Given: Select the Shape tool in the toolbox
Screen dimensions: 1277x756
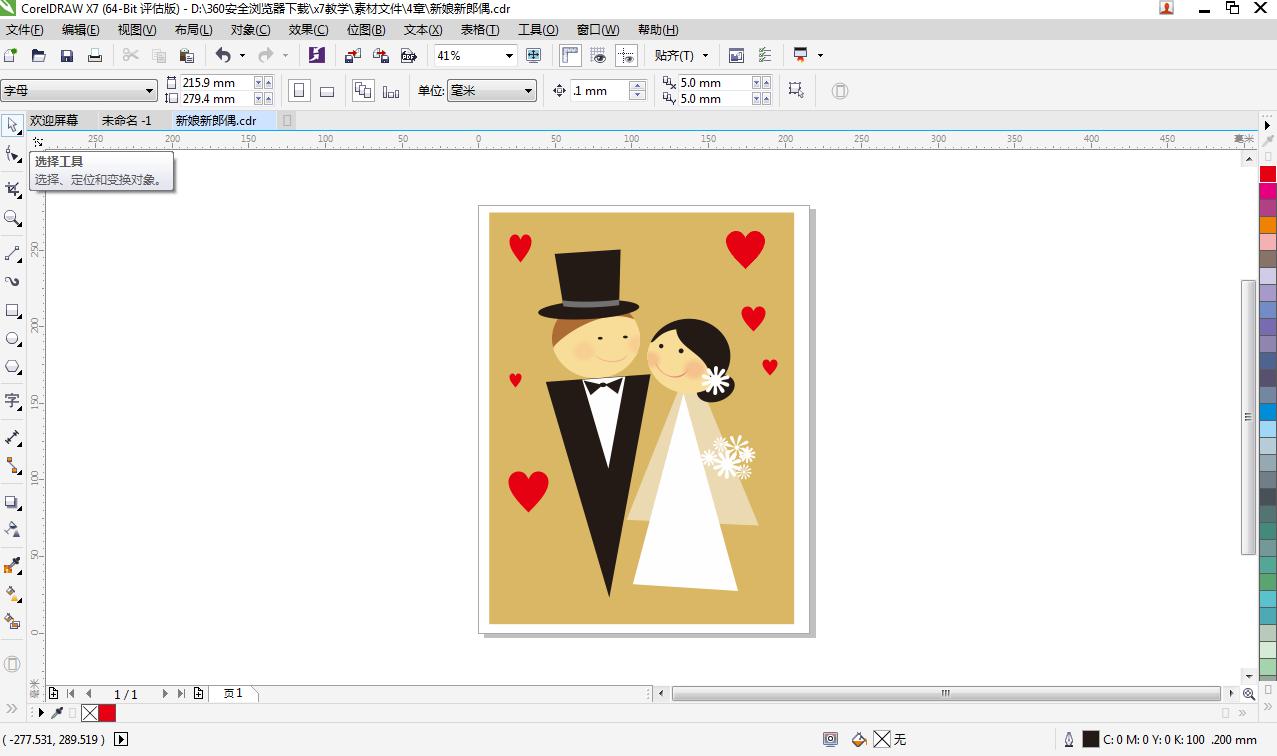Looking at the screenshot, I should pos(12,153).
